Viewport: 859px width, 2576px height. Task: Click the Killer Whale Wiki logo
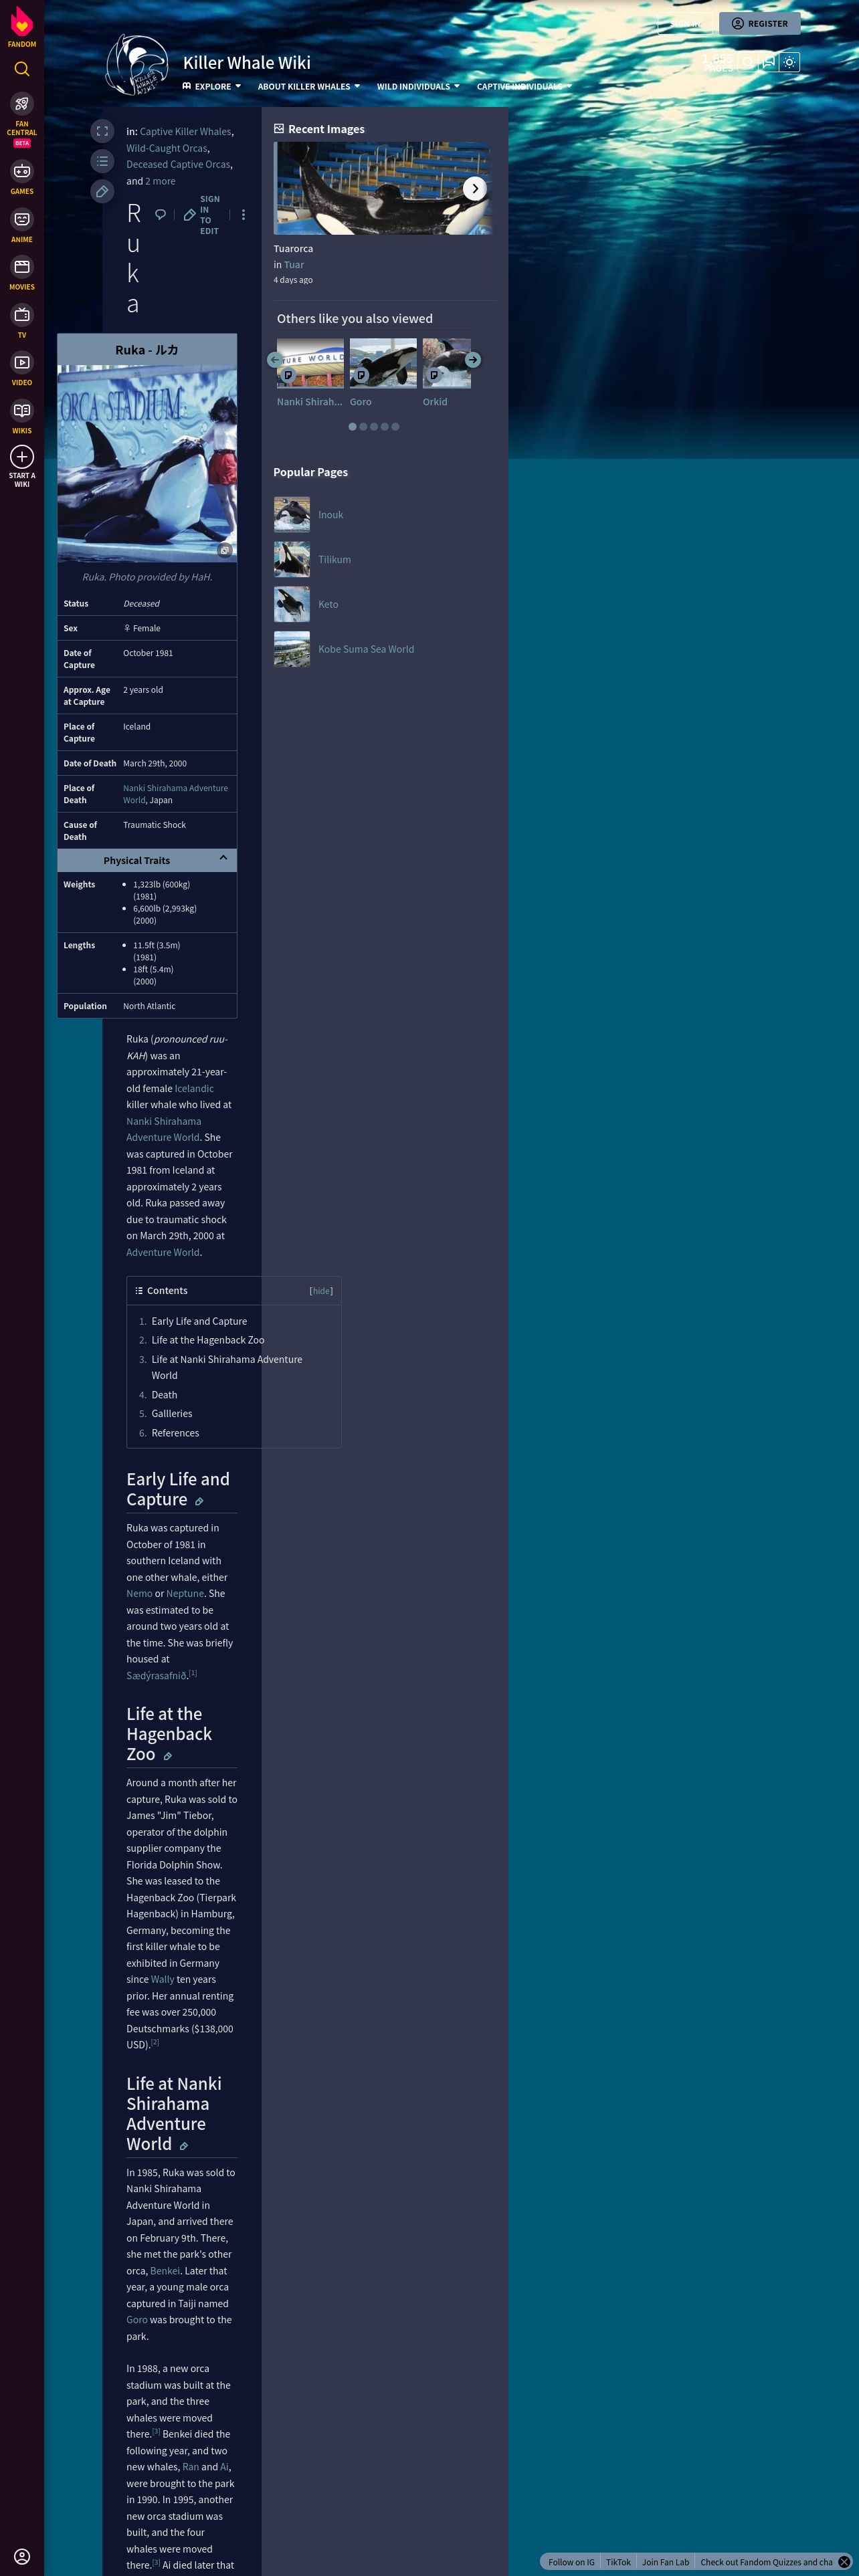[x=137, y=65]
